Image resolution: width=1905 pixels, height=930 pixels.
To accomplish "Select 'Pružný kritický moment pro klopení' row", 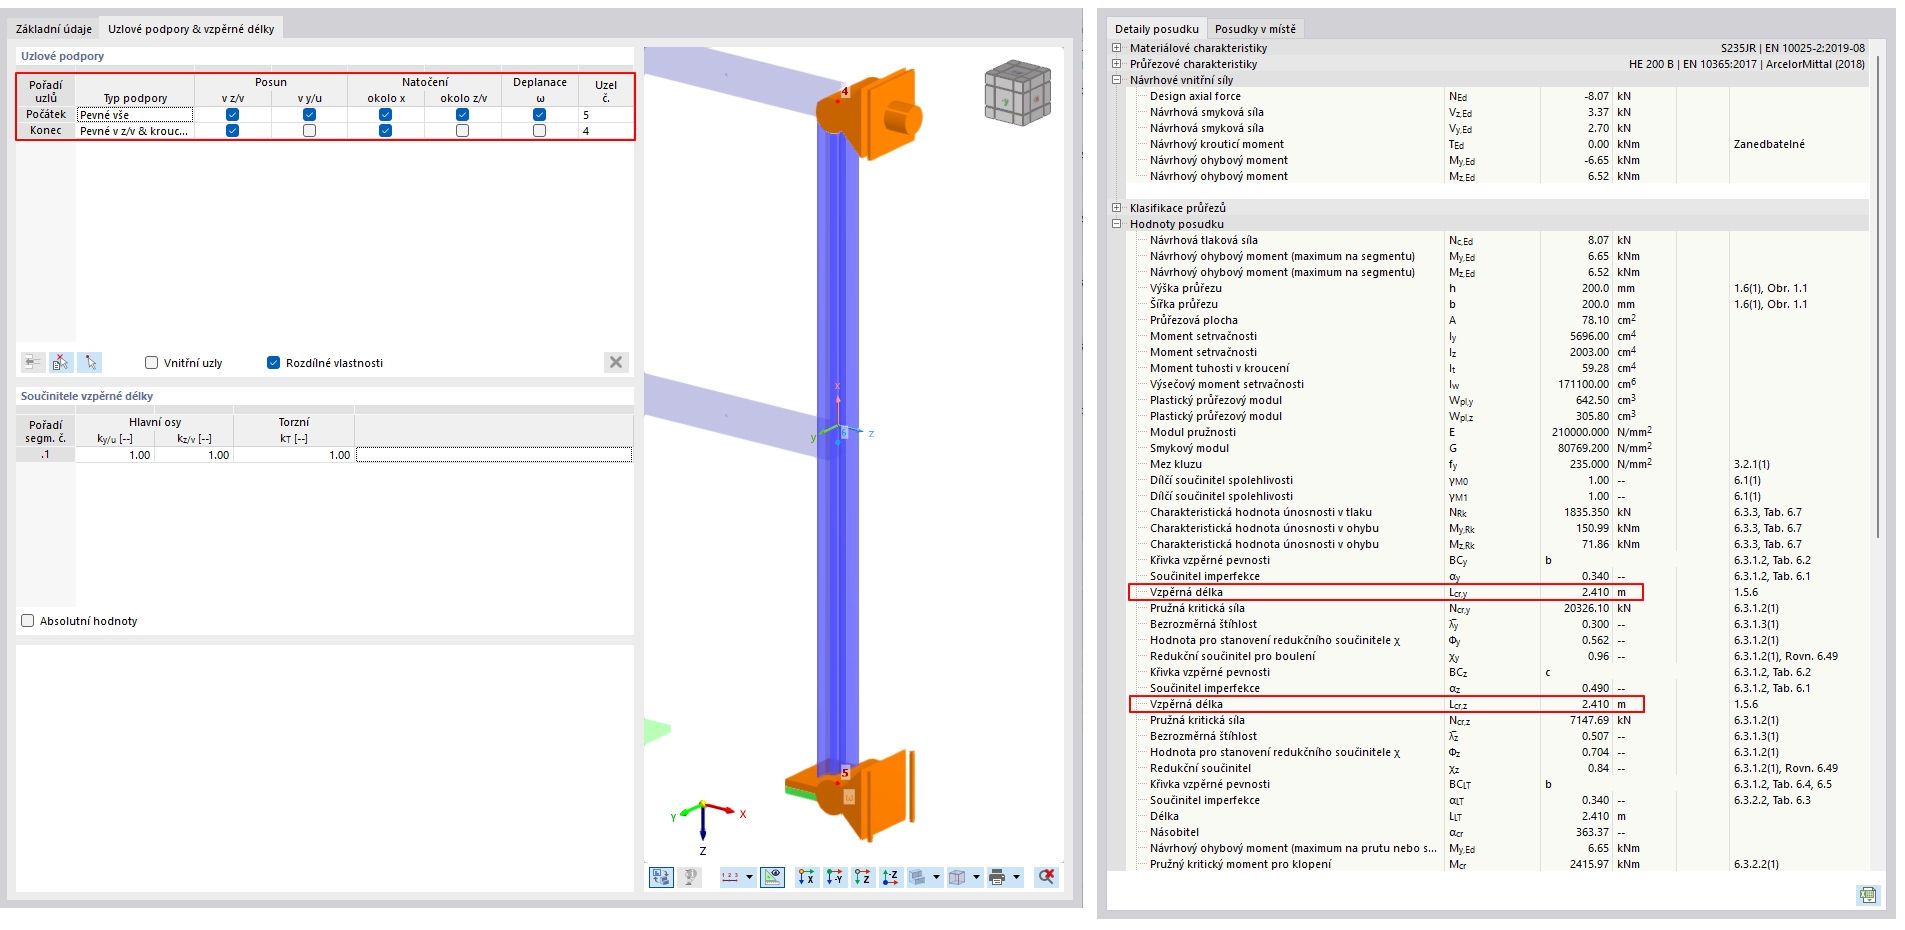I will tap(1498, 864).
